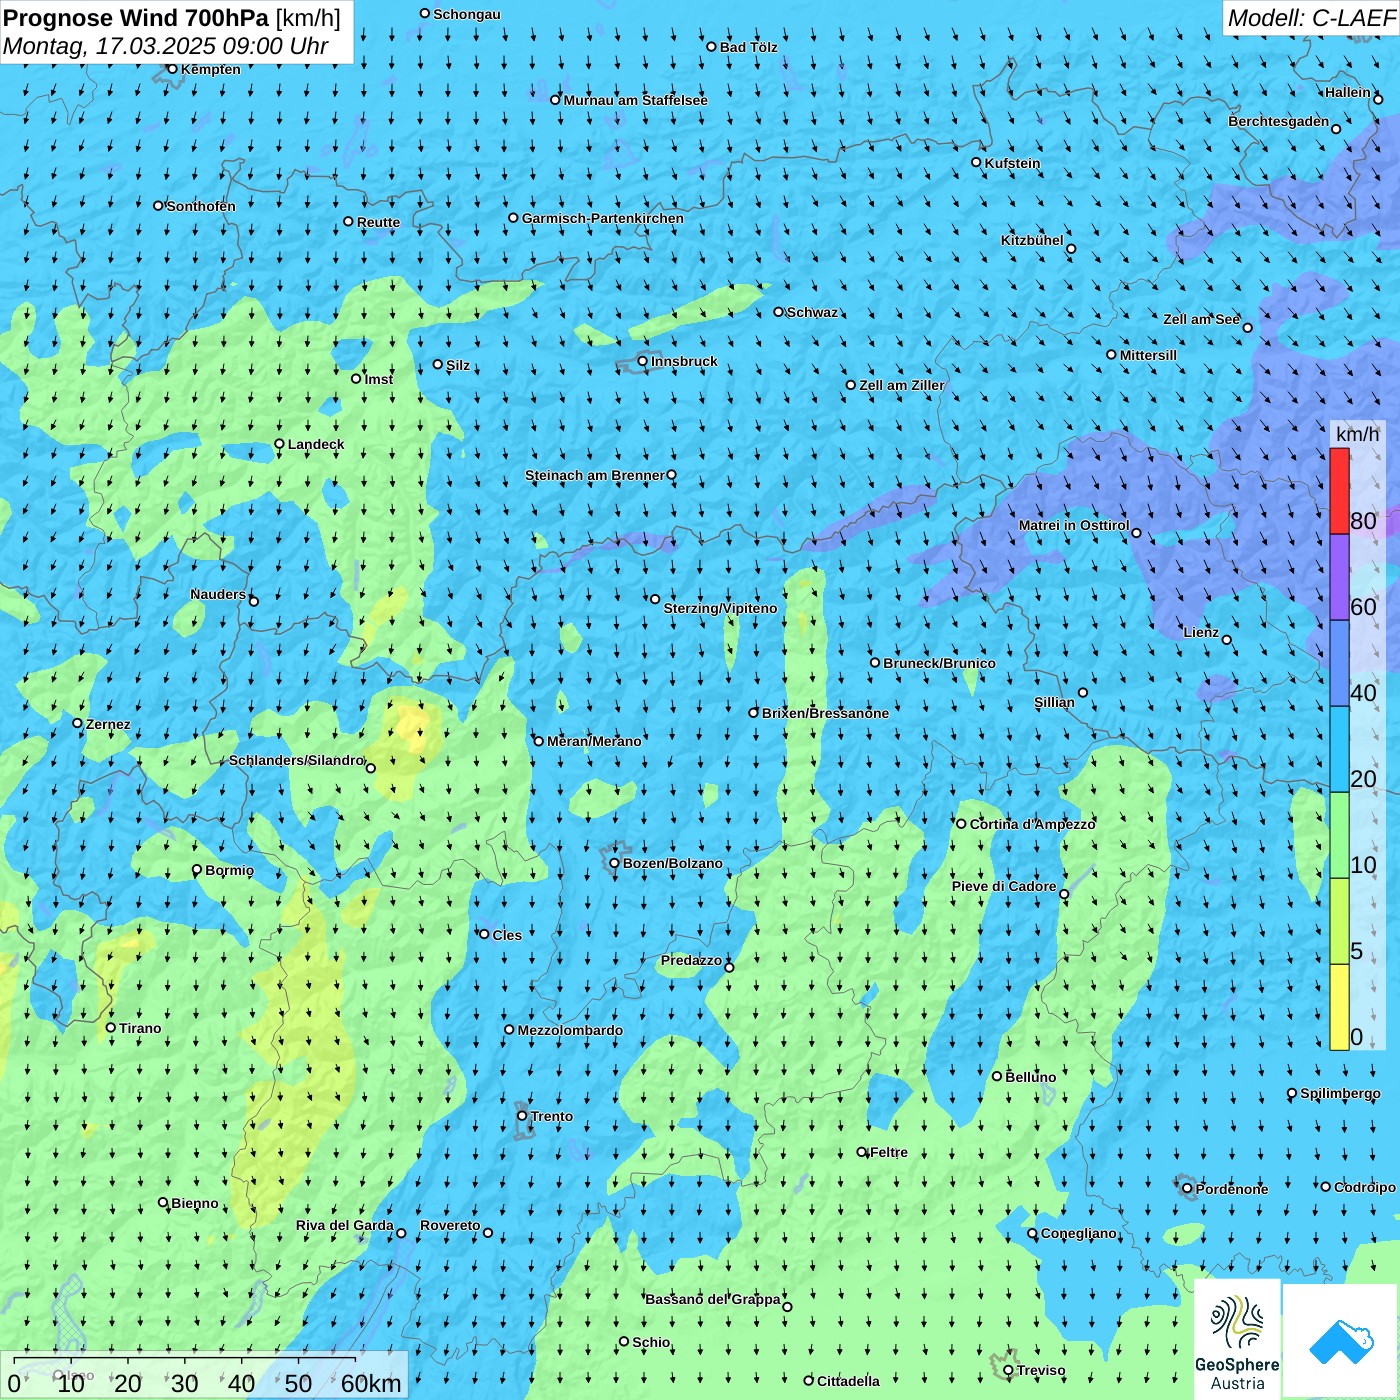
Task: Click the Landeck station dot
Action: (x=279, y=444)
